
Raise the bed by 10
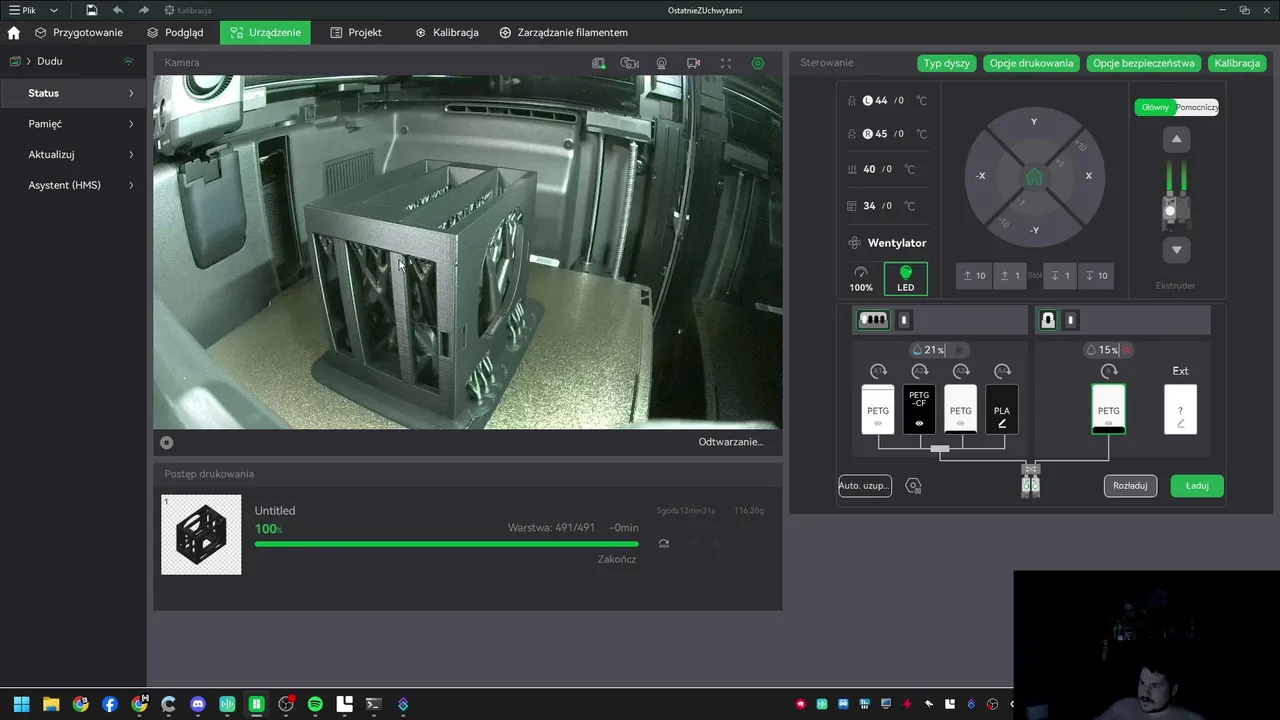tap(974, 276)
